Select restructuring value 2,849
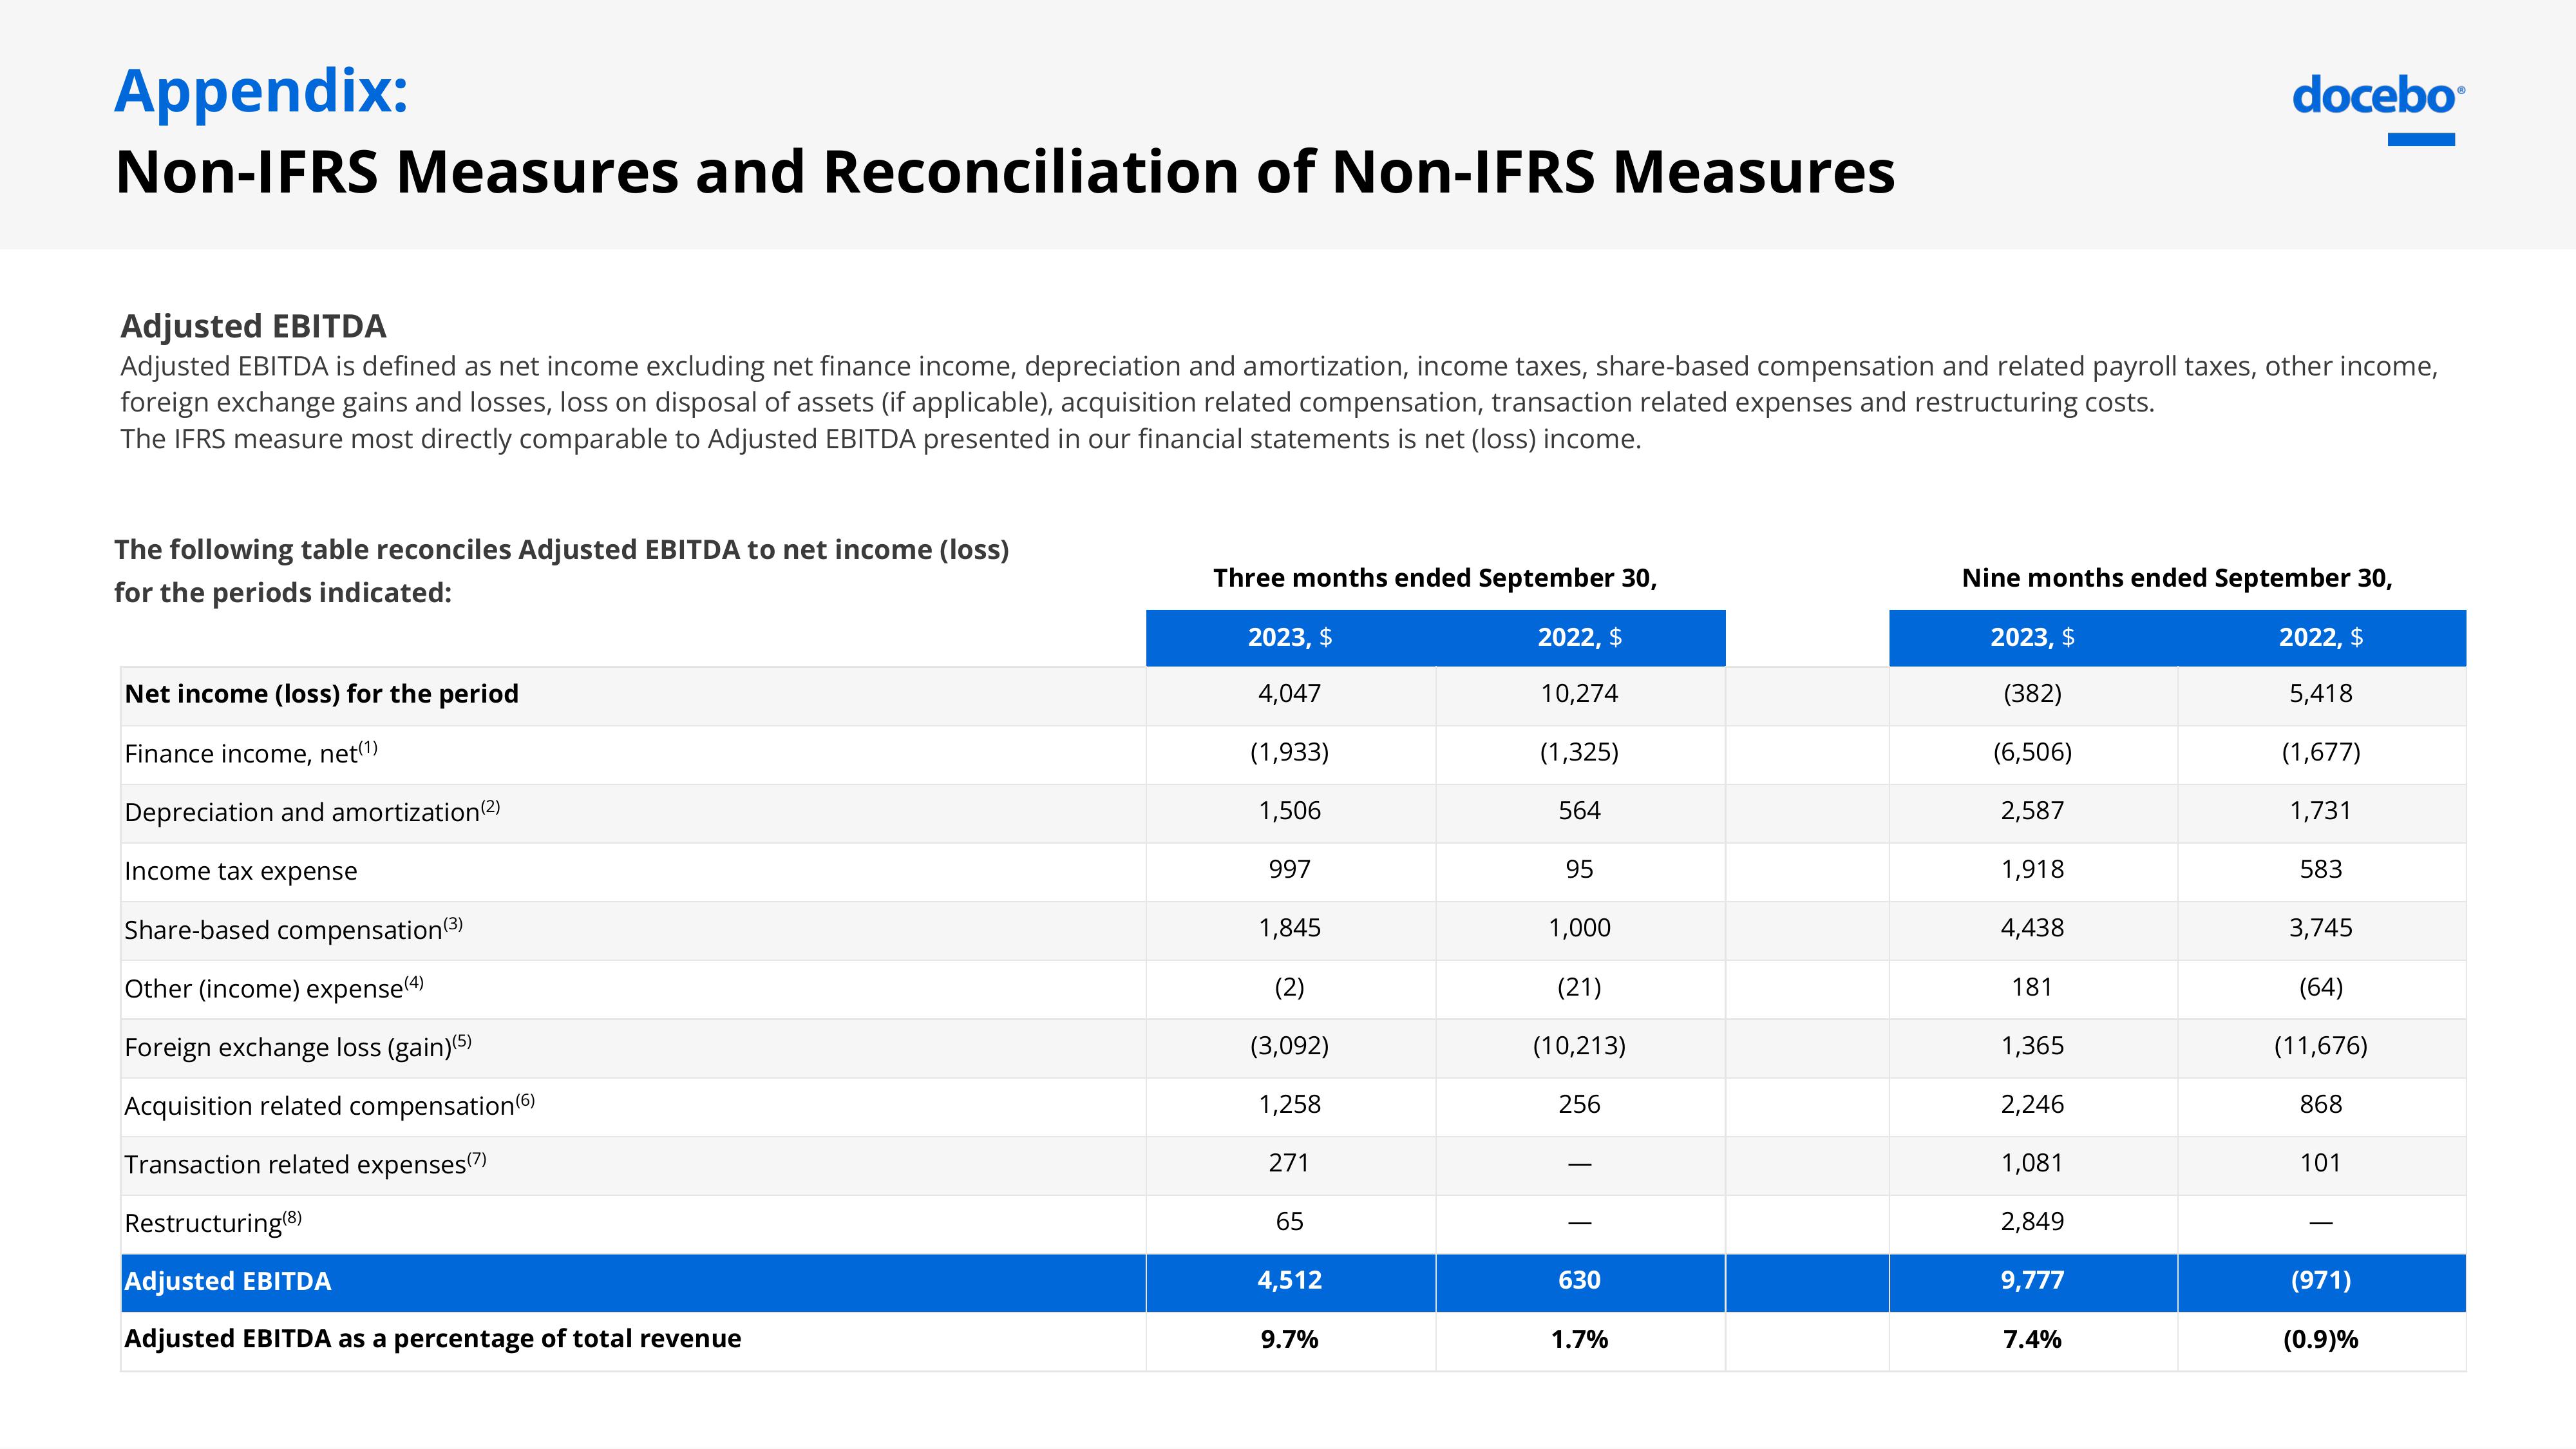Image resolution: width=2576 pixels, height=1449 pixels. click(2032, 1221)
